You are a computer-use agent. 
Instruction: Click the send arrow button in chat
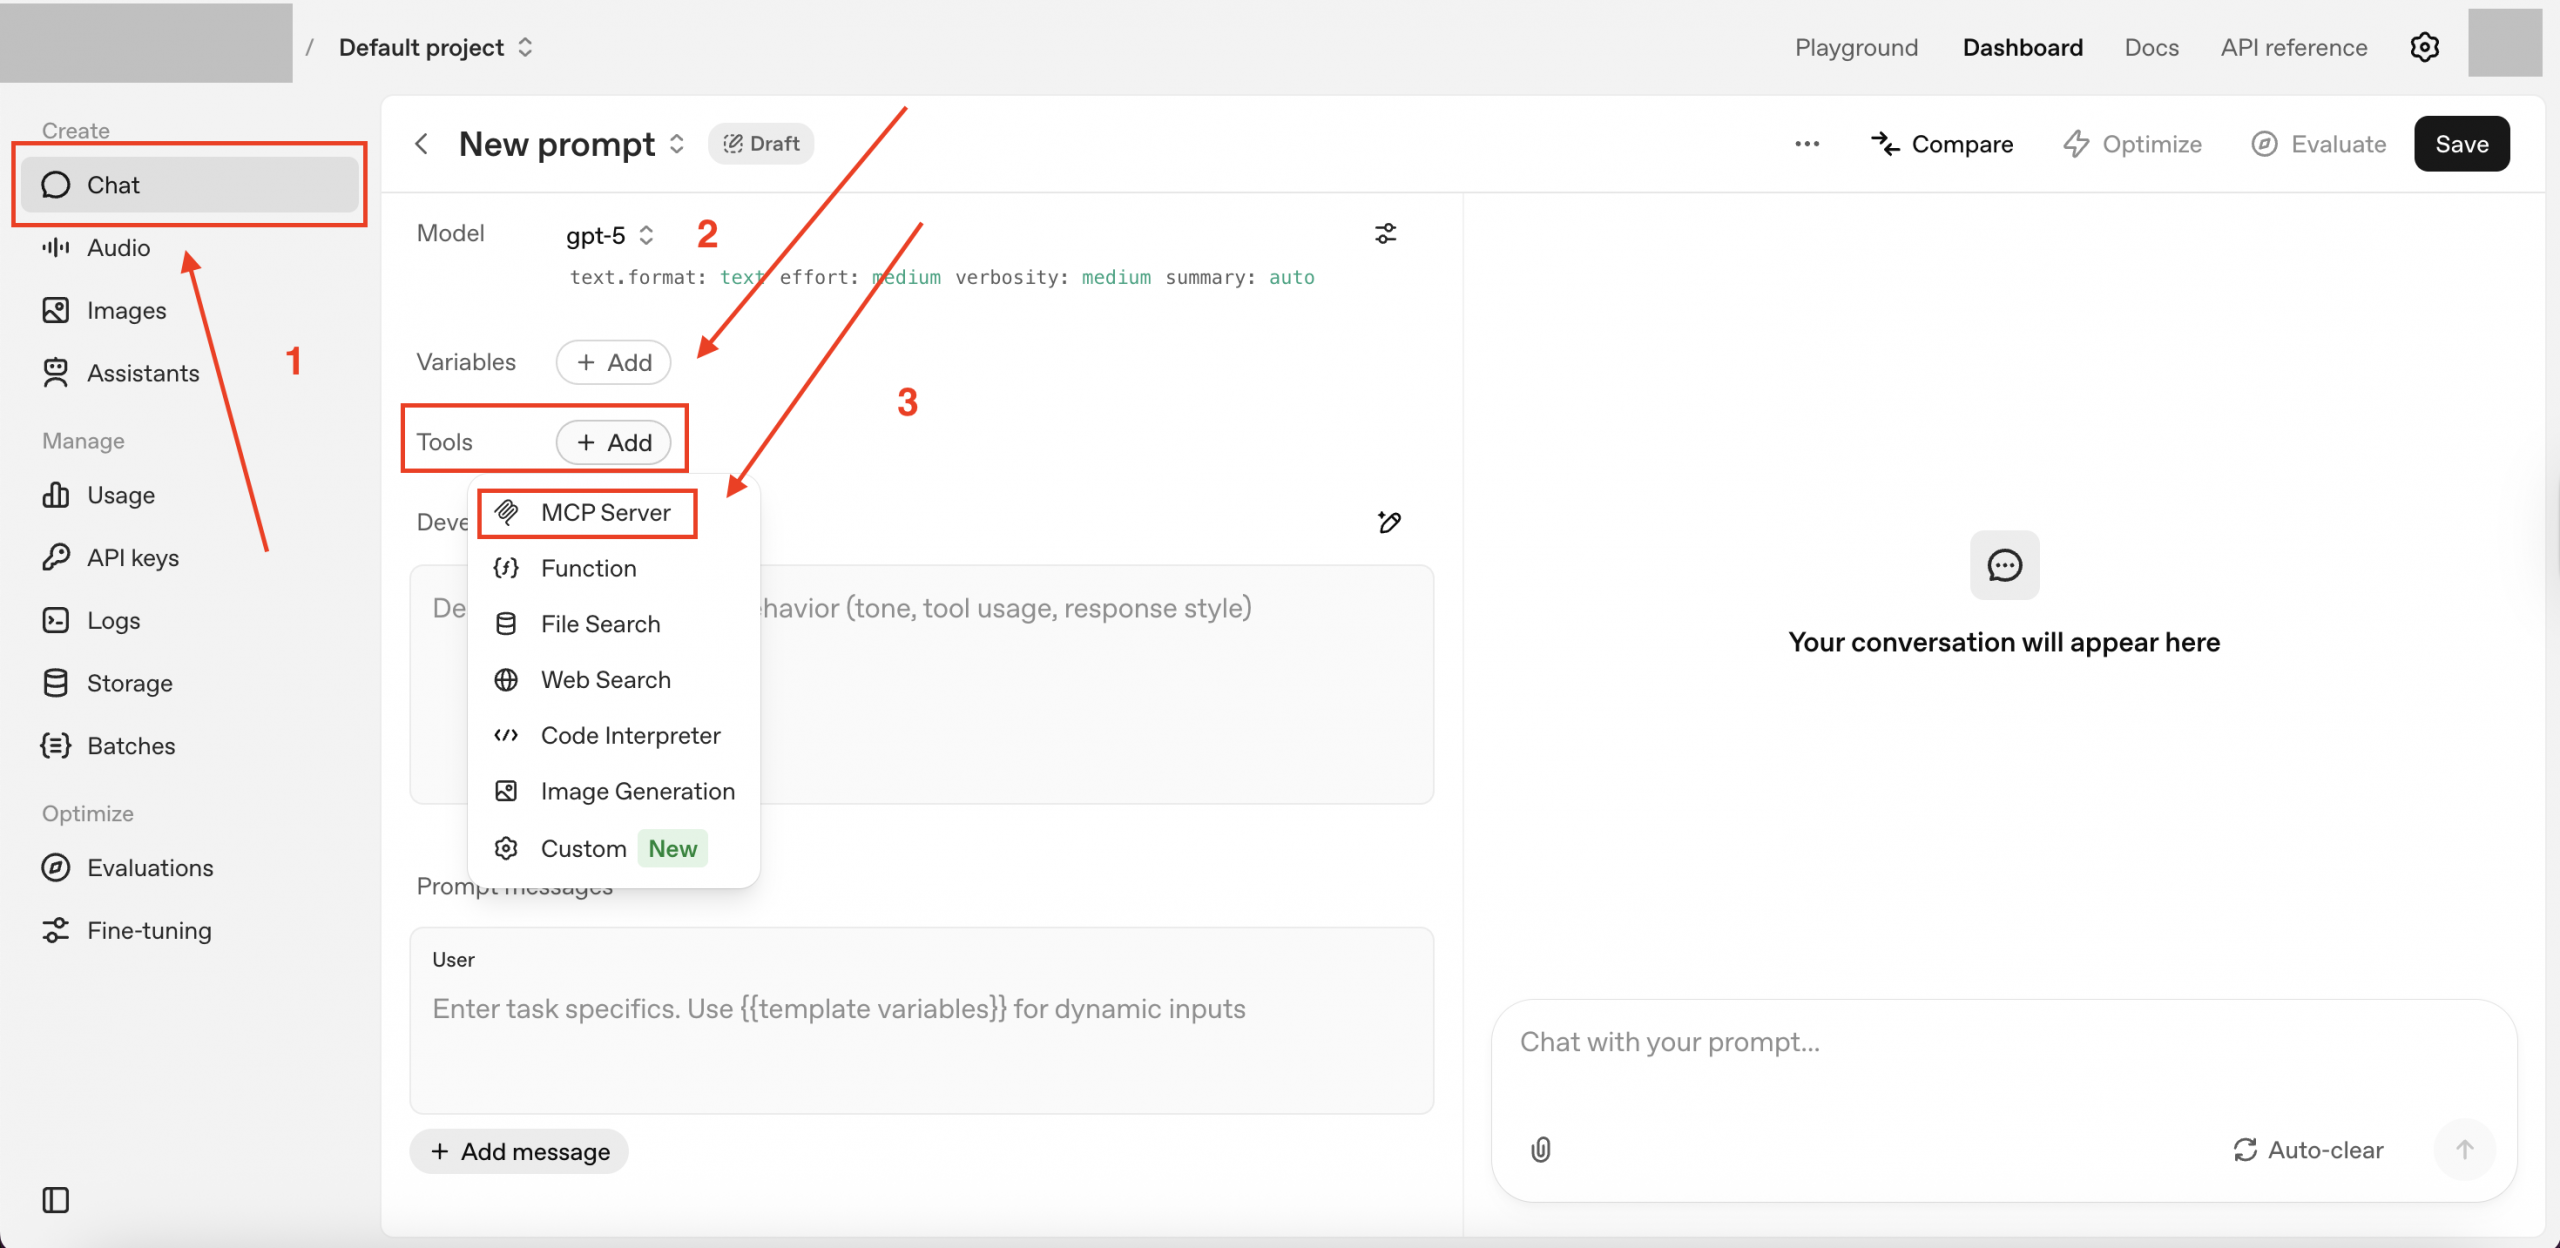[2465, 1150]
